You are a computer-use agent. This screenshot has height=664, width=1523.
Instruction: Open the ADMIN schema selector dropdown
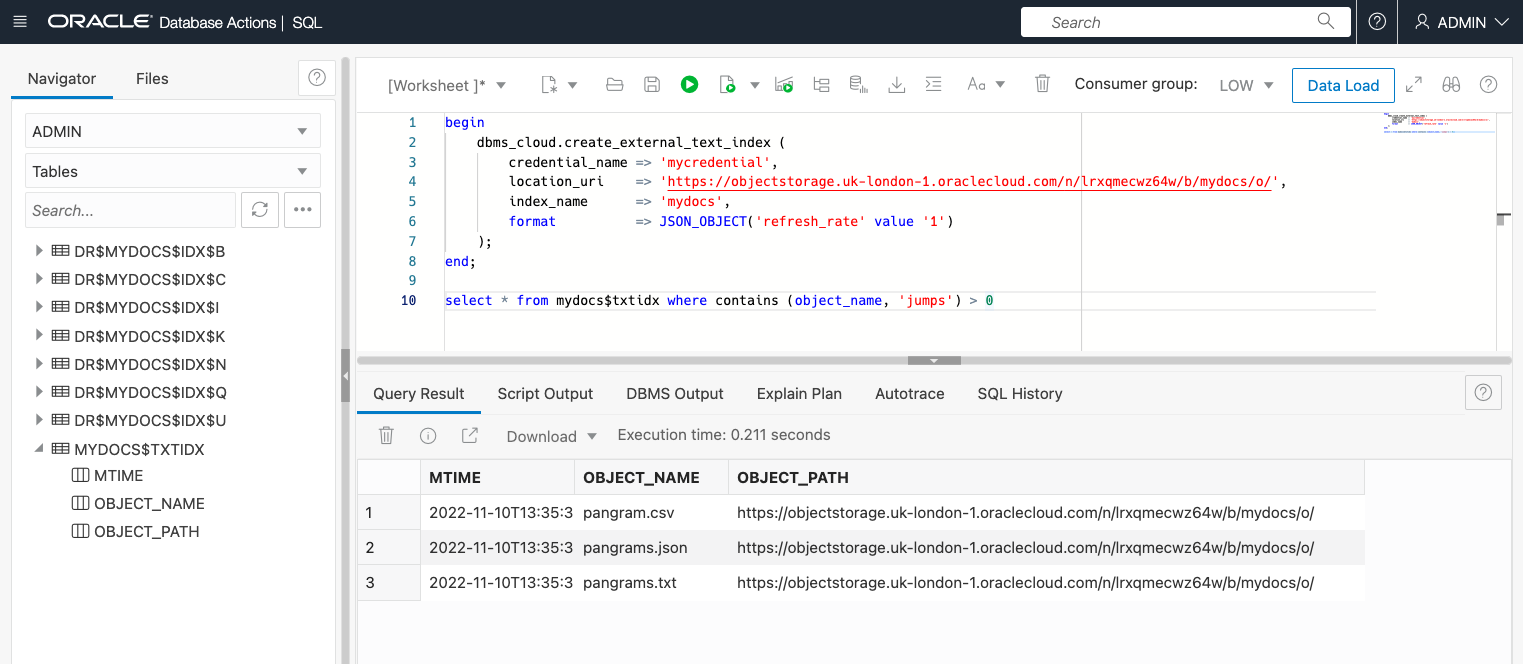tap(171, 130)
